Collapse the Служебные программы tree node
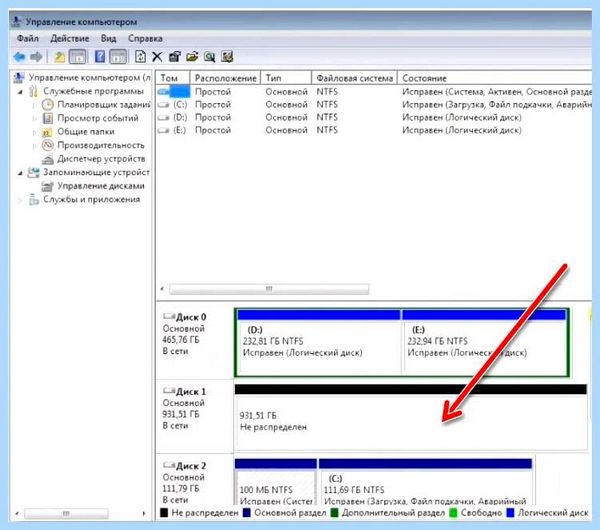600x530 pixels. [x=20, y=92]
